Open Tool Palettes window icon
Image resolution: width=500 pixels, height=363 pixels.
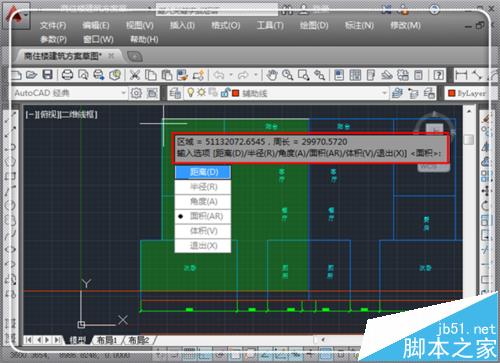pyautogui.click(x=371, y=75)
